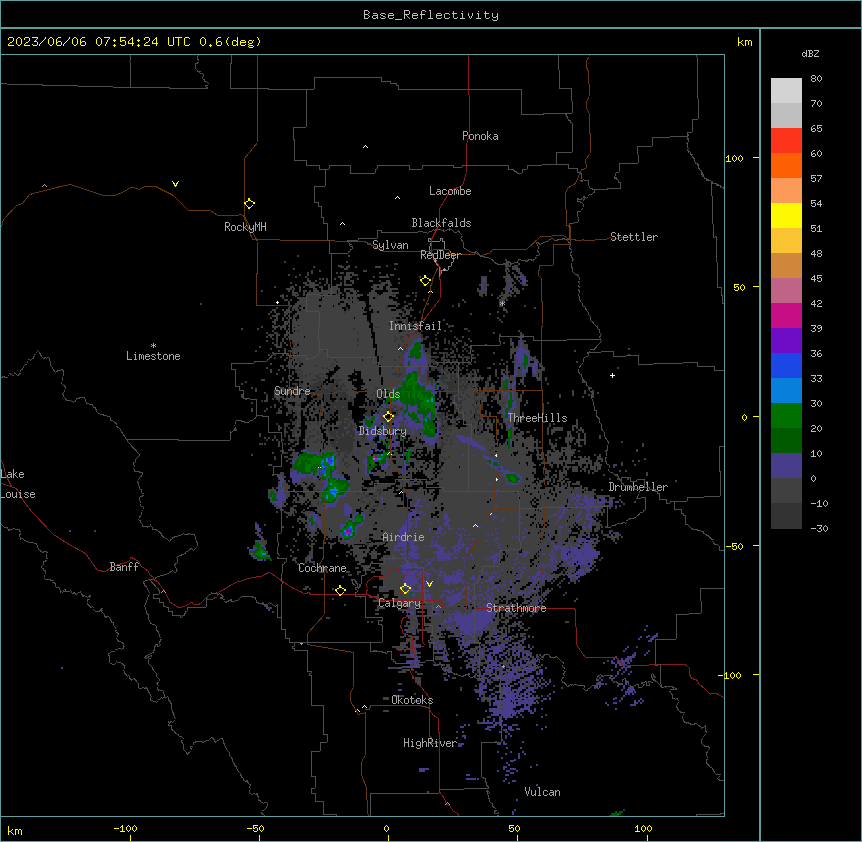
Task: Click the 0.6(deg) elevation angle text
Action: [230, 42]
